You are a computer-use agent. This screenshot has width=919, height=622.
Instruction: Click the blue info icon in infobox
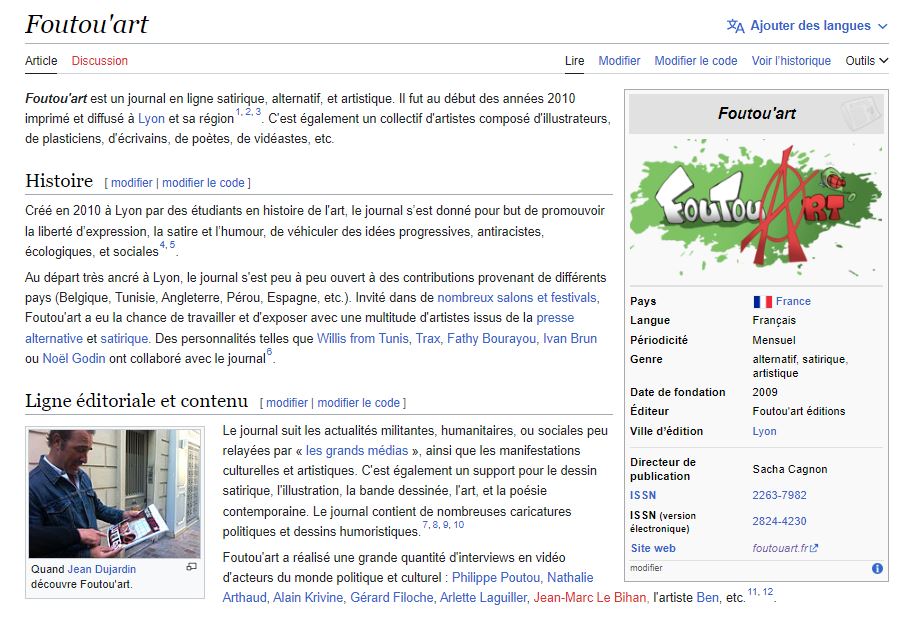[x=877, y=568]
